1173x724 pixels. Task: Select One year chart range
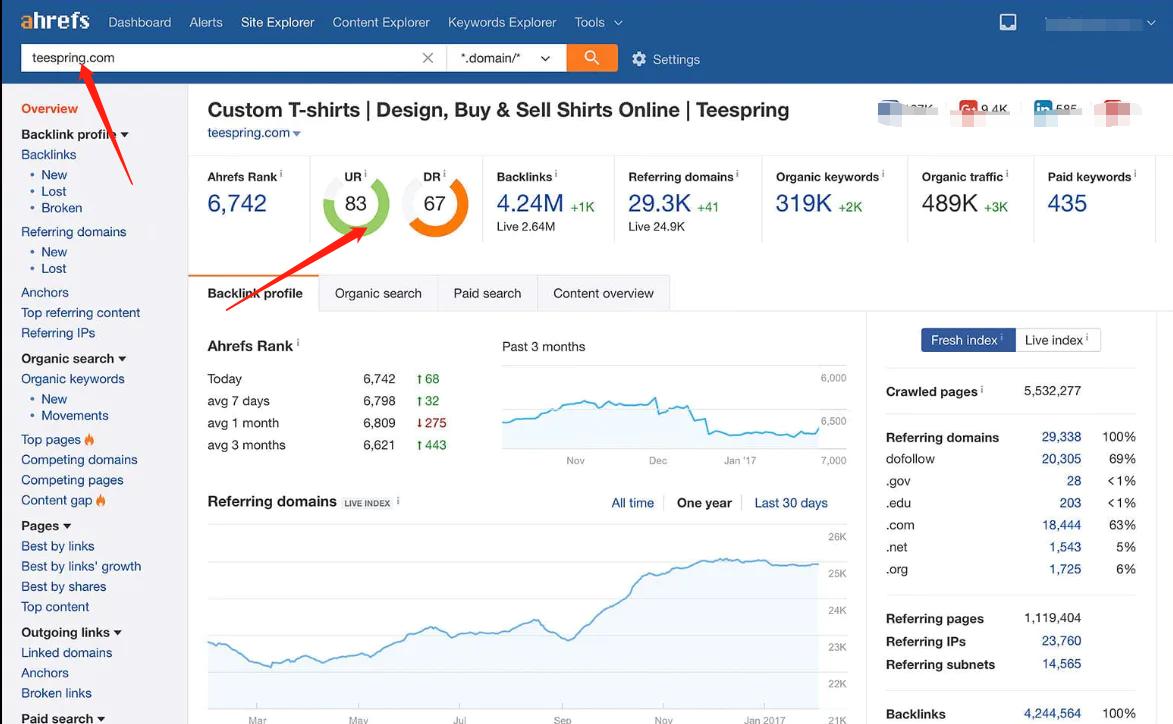(704, 503)
